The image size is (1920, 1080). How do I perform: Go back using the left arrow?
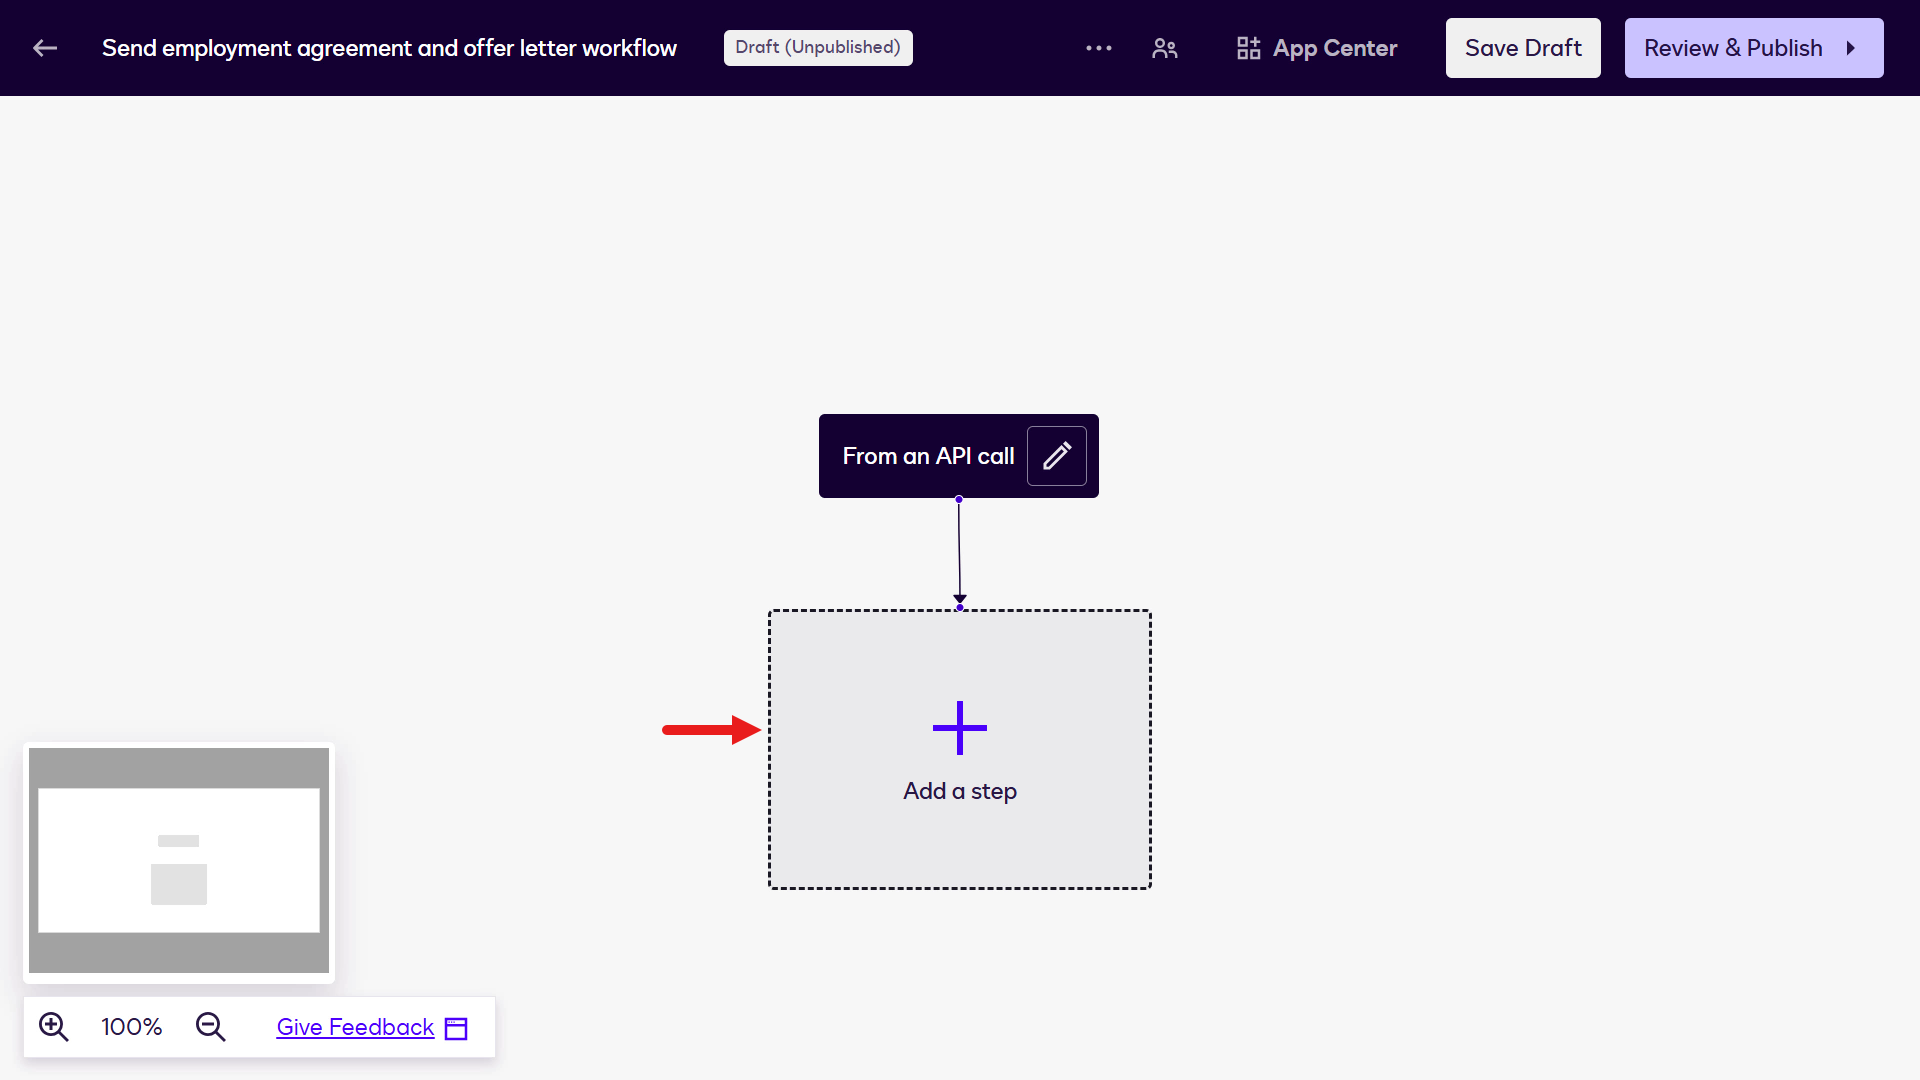click(x=45, y=48)
